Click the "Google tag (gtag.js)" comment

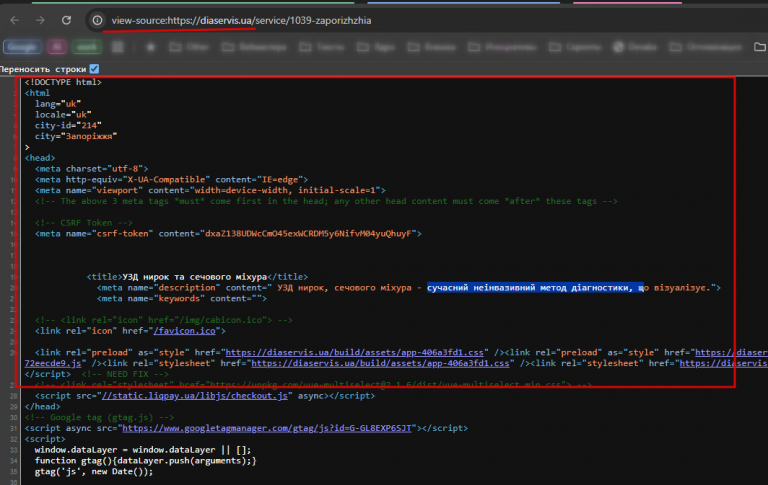tap(99, 417)
